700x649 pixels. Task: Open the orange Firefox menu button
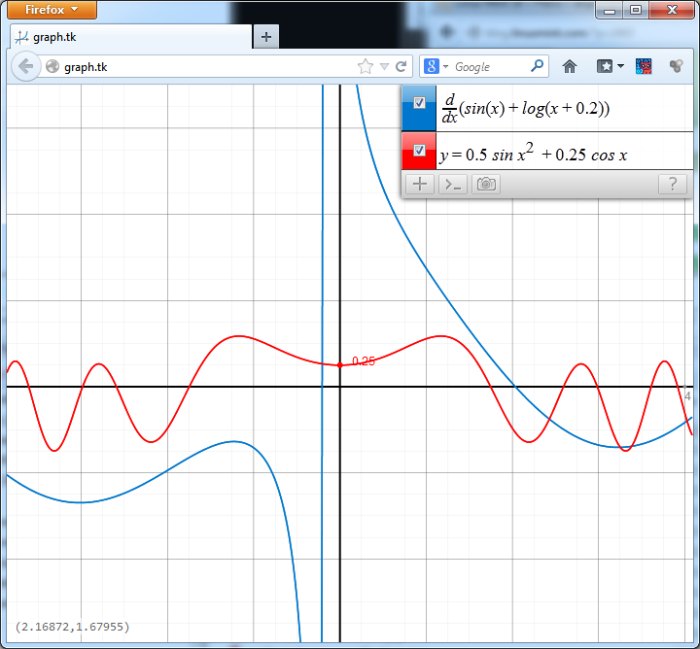point(52,9)
